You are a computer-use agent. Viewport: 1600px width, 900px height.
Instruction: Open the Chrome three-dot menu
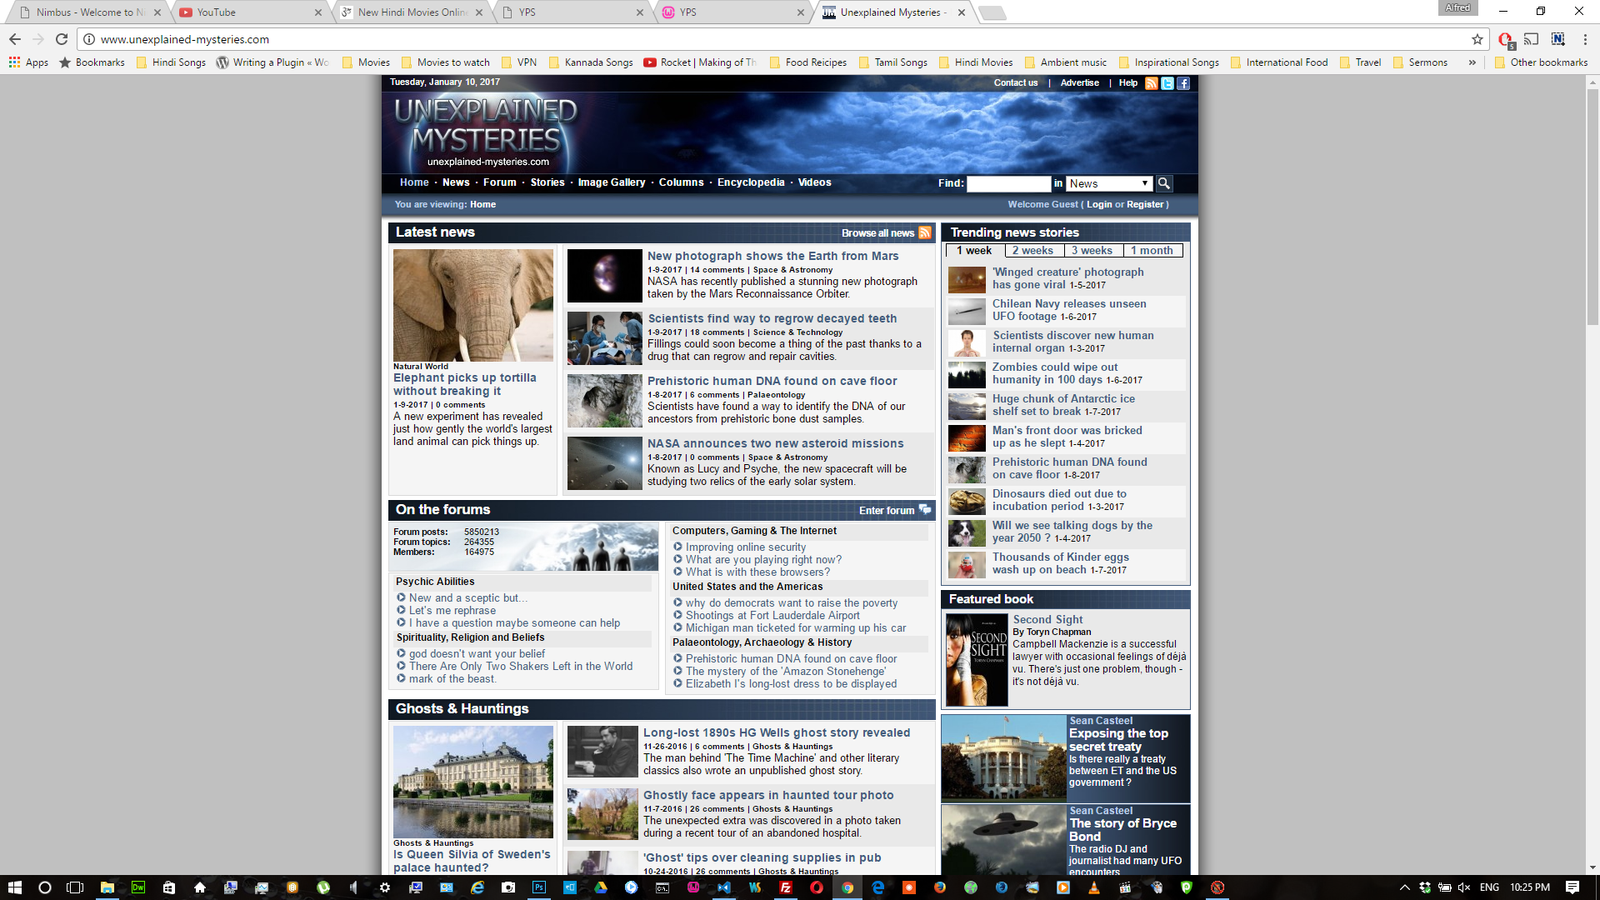1585,39
